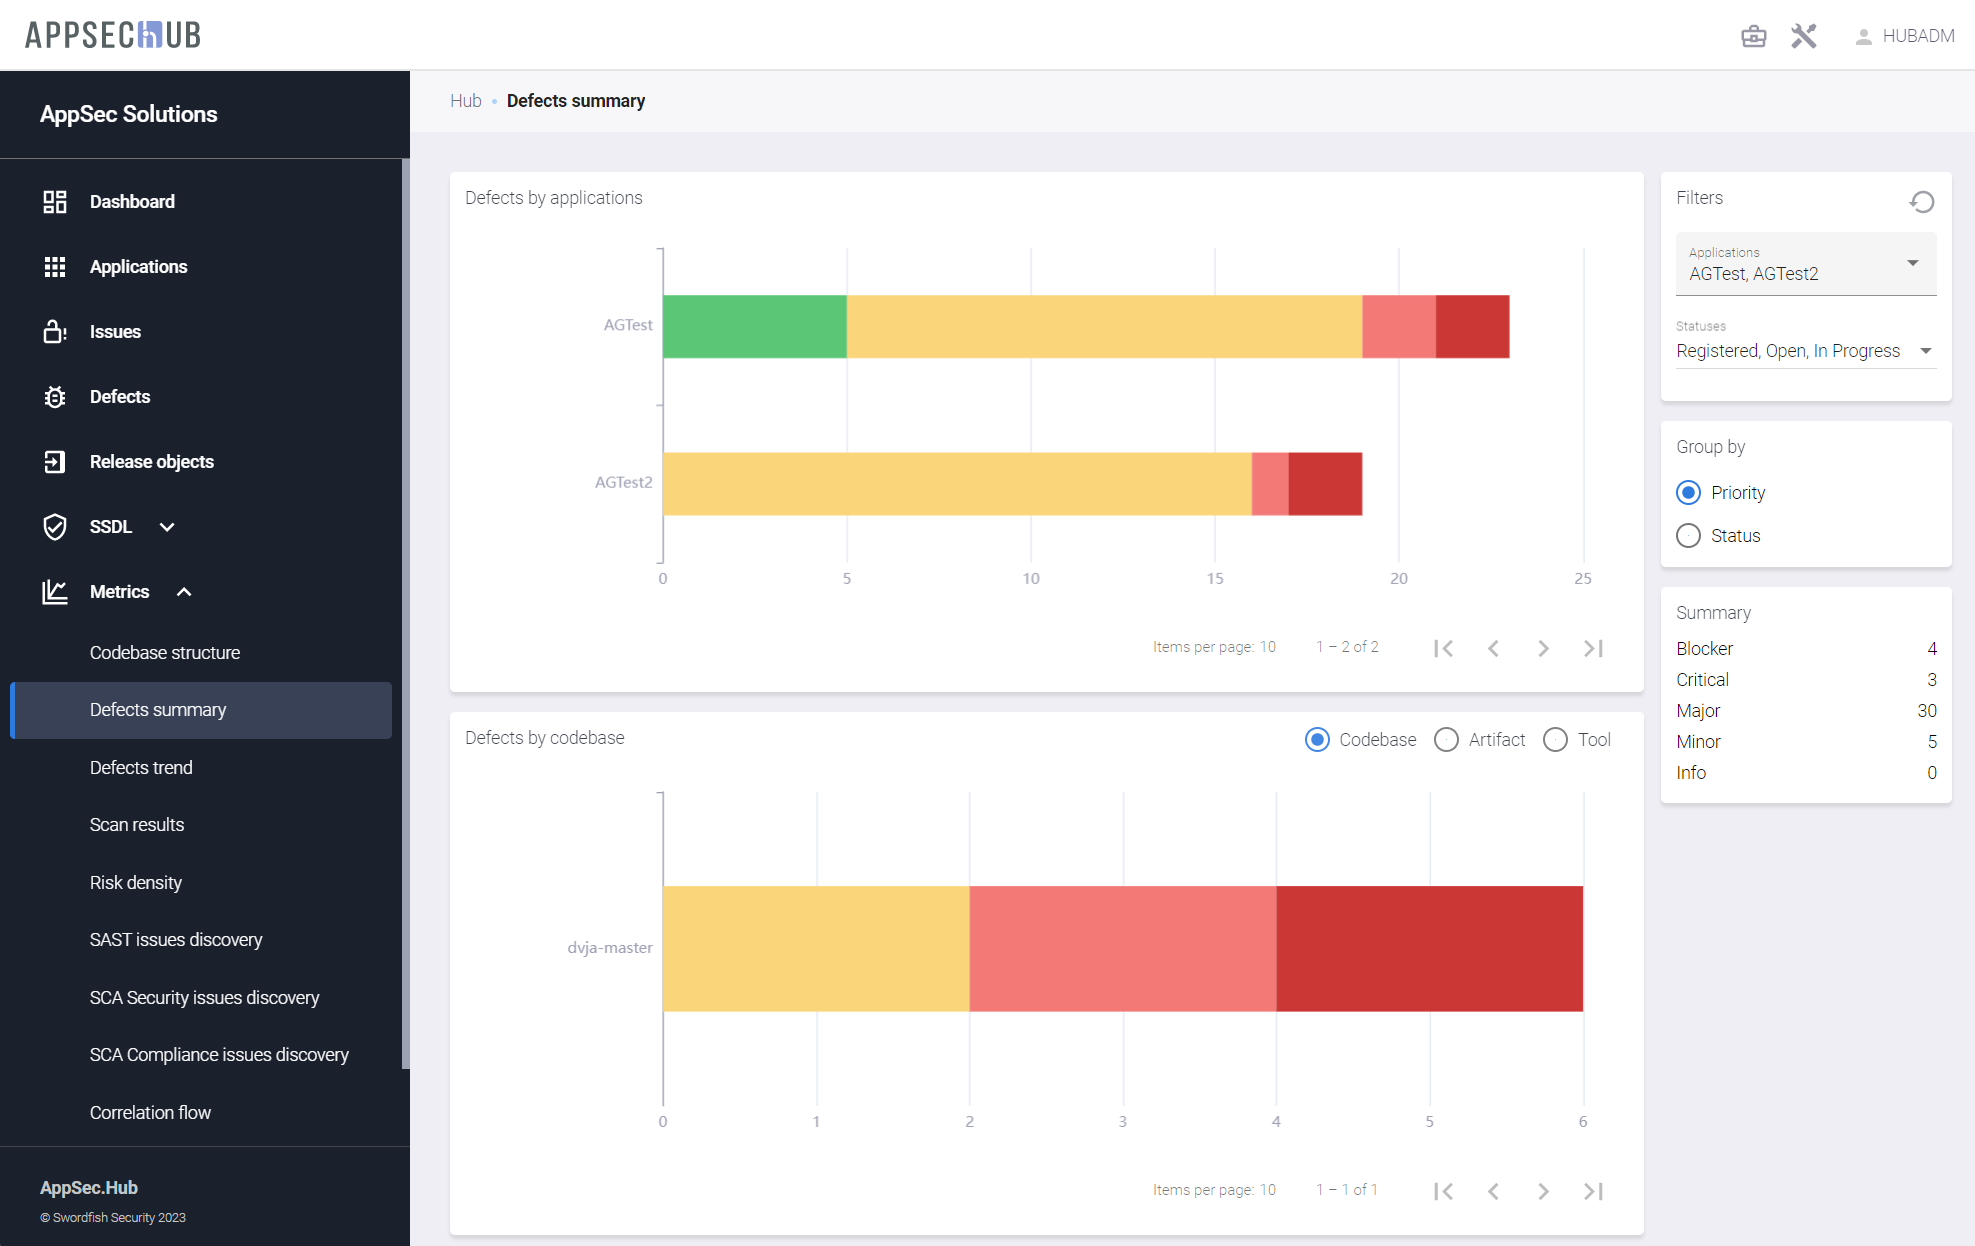Go to next page in codebase chart
The image size is (1975, 1246).
click(x=1543, y=1191)
